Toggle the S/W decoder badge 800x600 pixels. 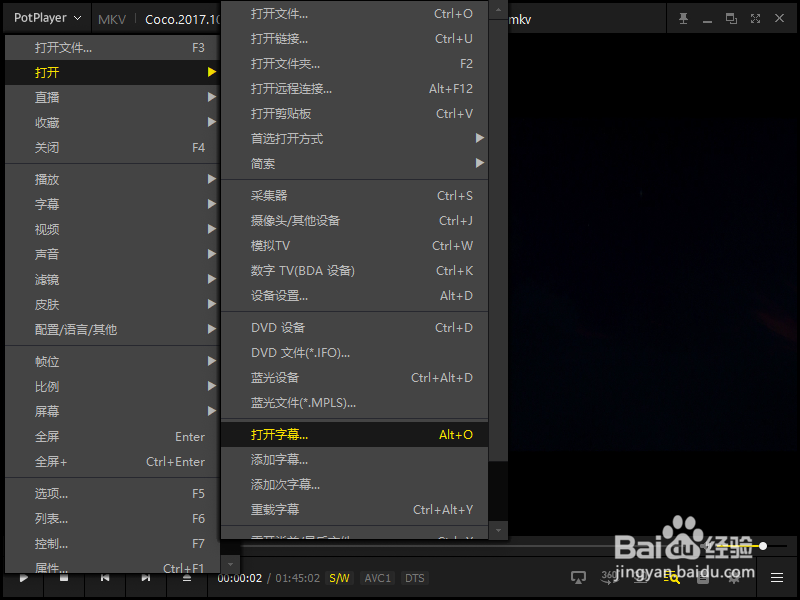339,578
